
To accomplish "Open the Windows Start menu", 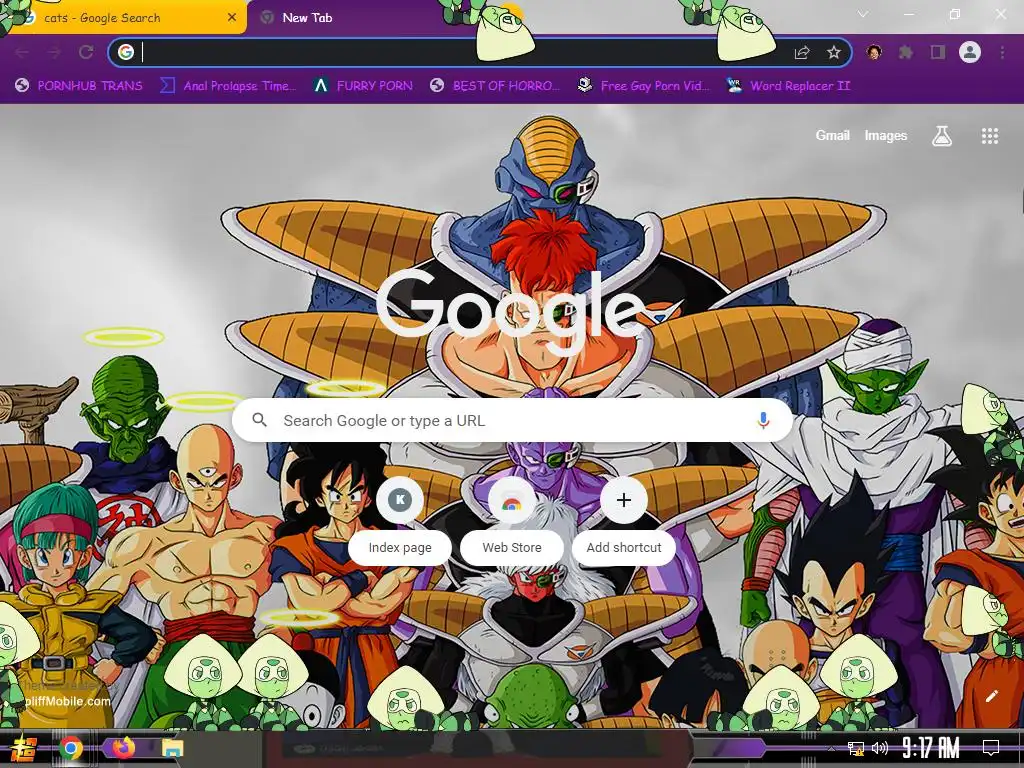I will (25, 748).
